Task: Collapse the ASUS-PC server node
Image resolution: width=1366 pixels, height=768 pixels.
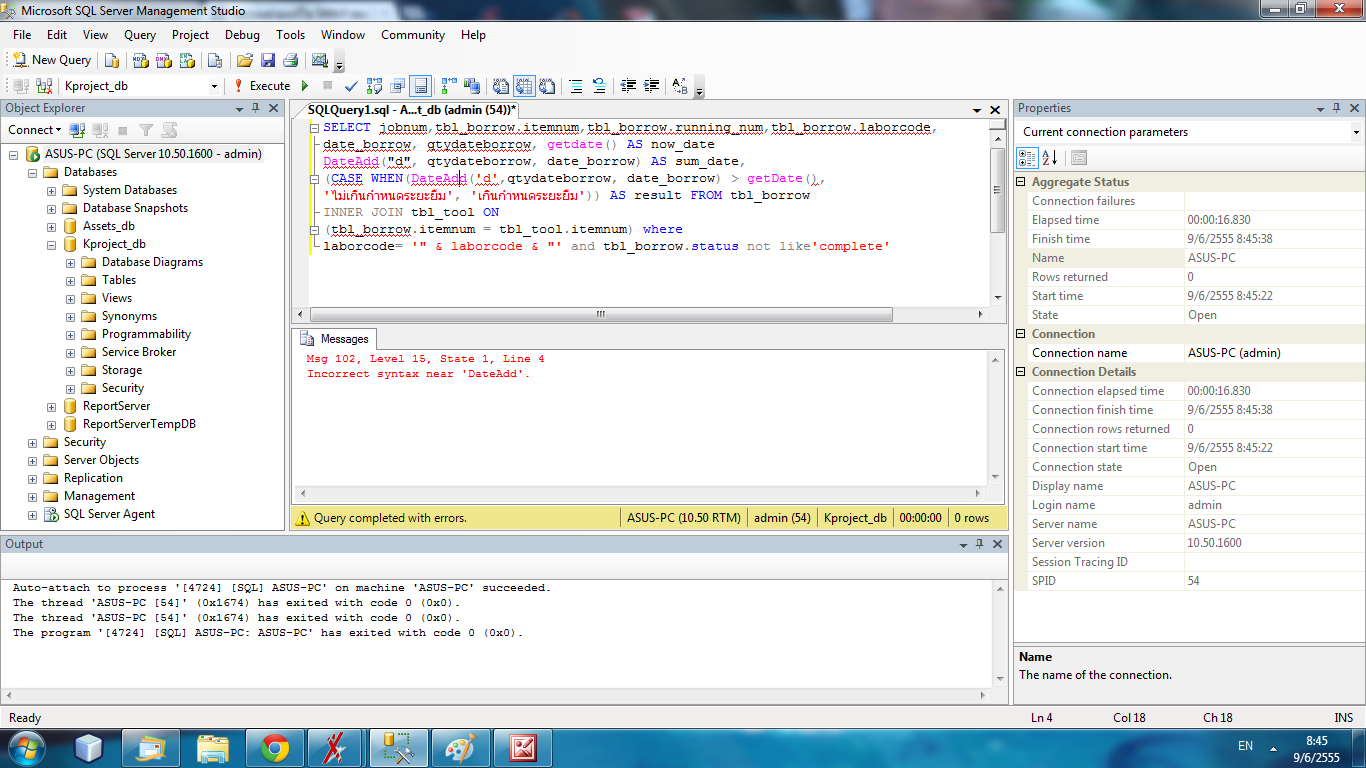Action: [x=14, y=154]
